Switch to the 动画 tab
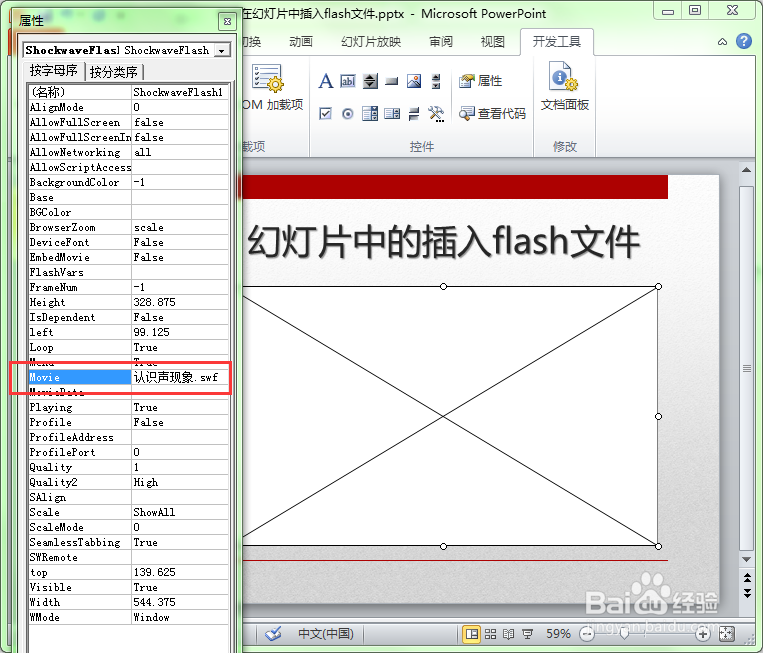The width and height of the screenshot is (763, 653). [301, 42]
